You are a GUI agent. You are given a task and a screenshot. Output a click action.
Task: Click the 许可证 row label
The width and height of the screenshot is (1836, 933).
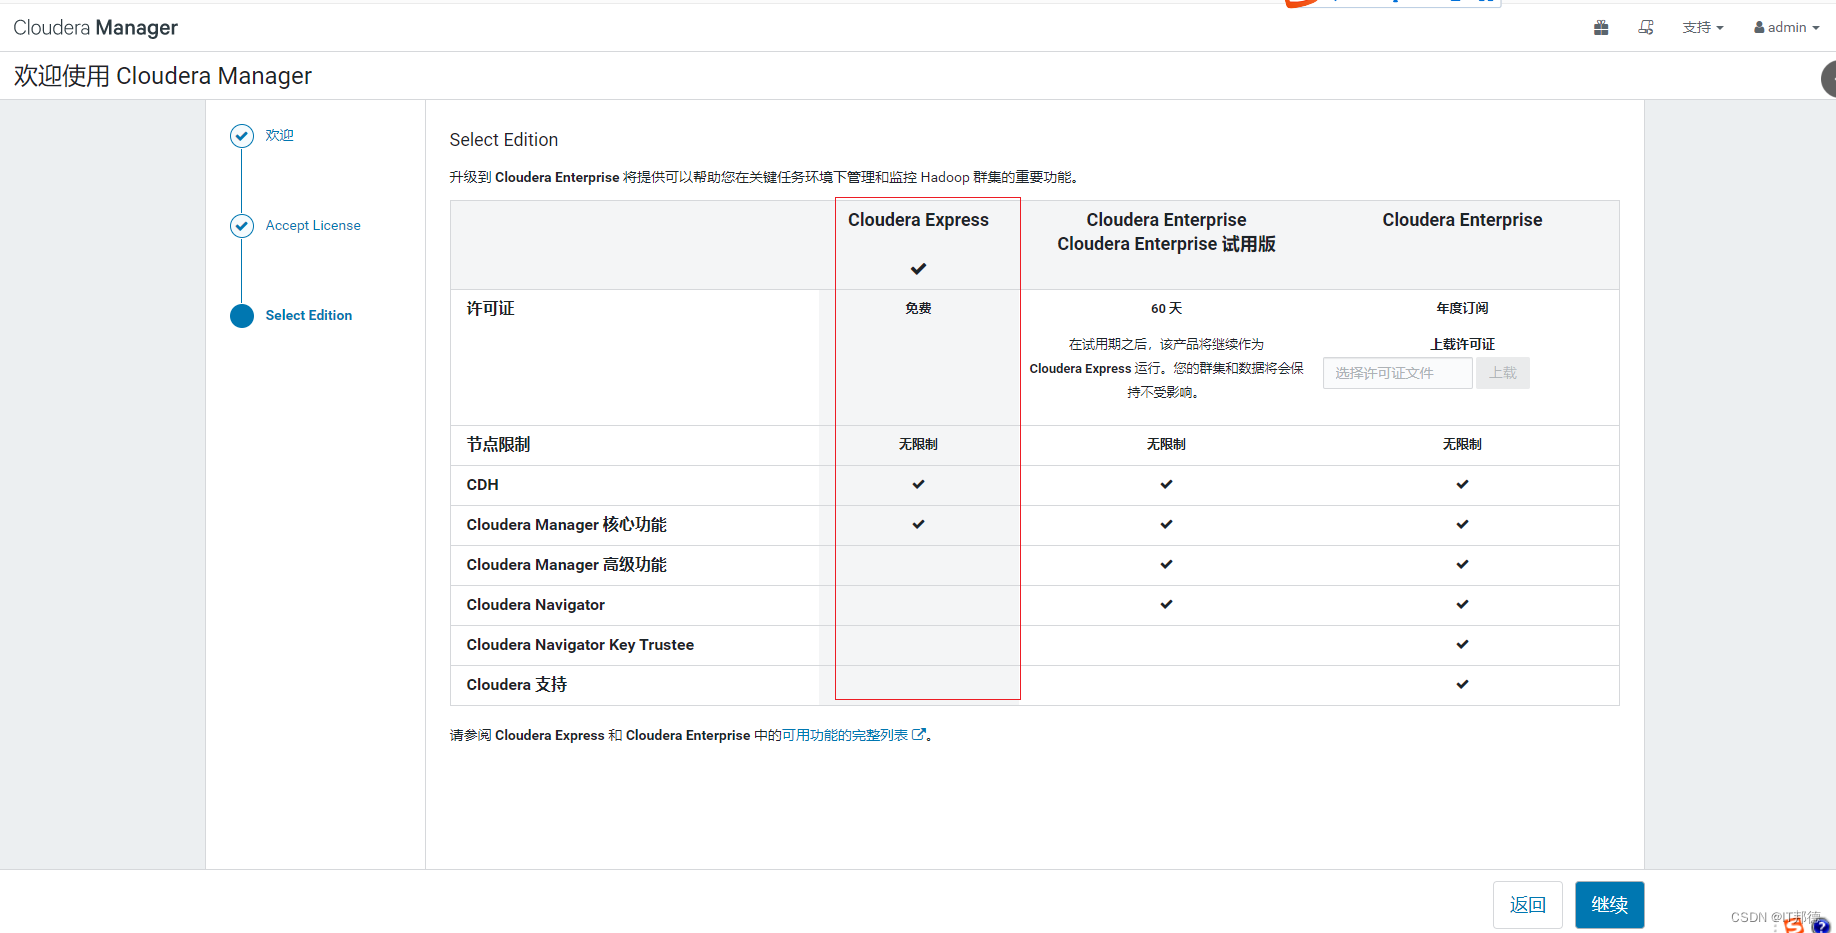point(490,308)
